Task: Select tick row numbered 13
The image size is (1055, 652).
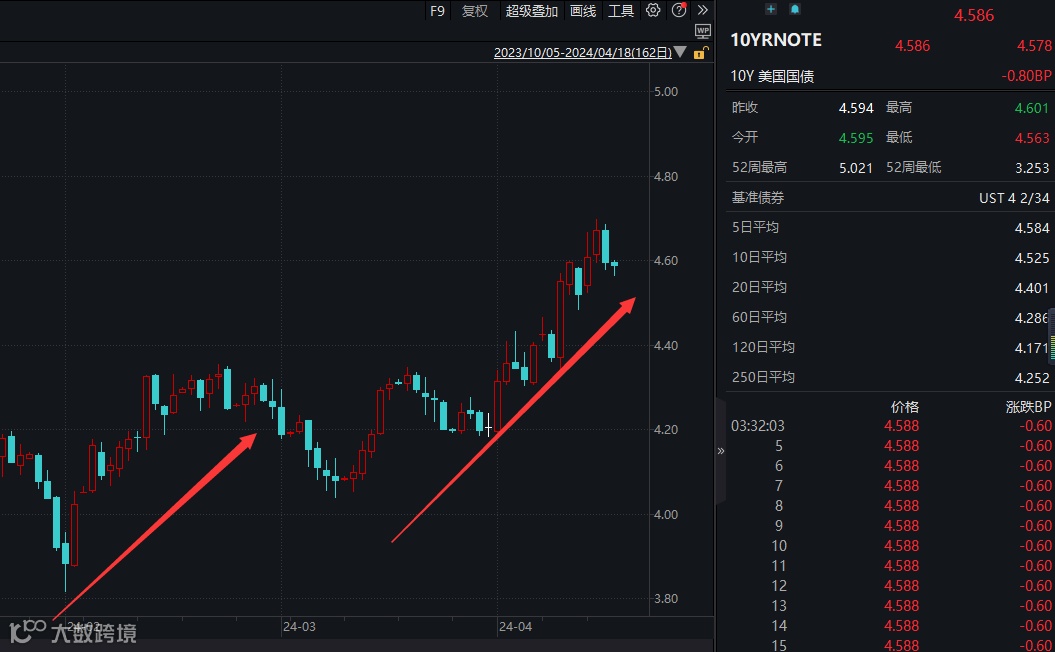Action: [890, 606]
